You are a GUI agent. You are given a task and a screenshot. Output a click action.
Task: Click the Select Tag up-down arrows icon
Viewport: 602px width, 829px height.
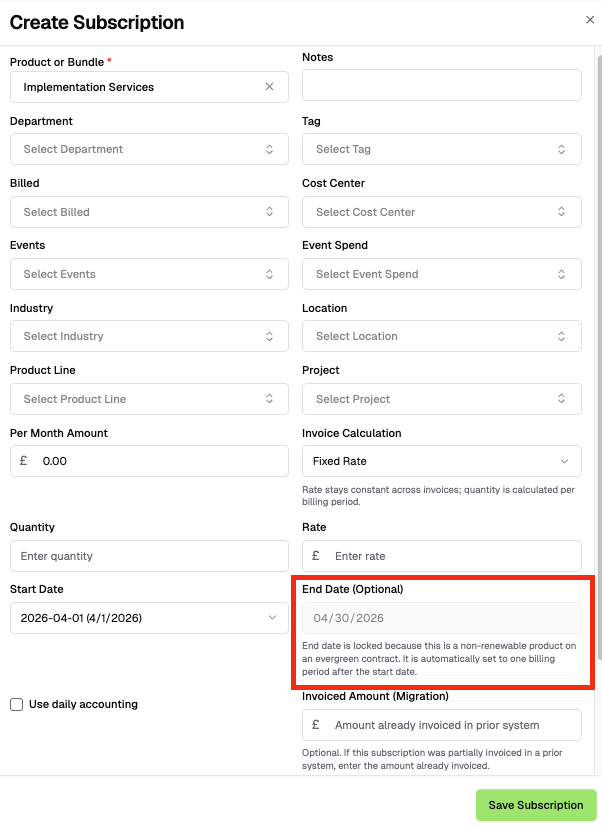[561, 149]
